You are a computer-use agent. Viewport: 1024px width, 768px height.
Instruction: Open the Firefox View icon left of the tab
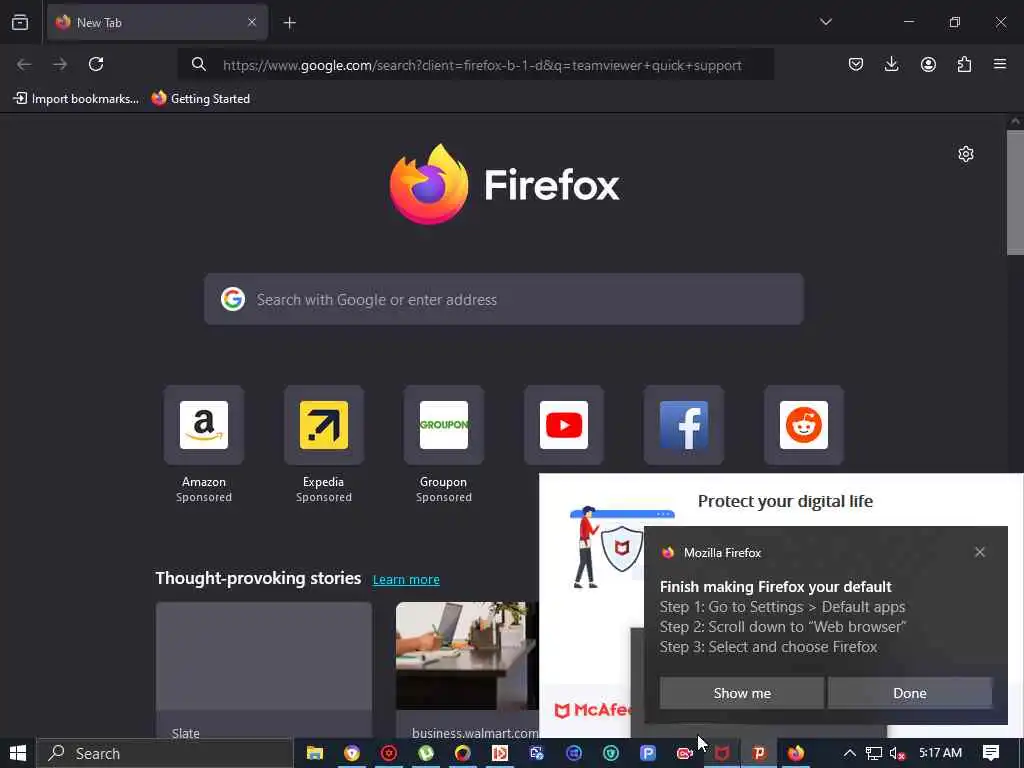point(20,22)
